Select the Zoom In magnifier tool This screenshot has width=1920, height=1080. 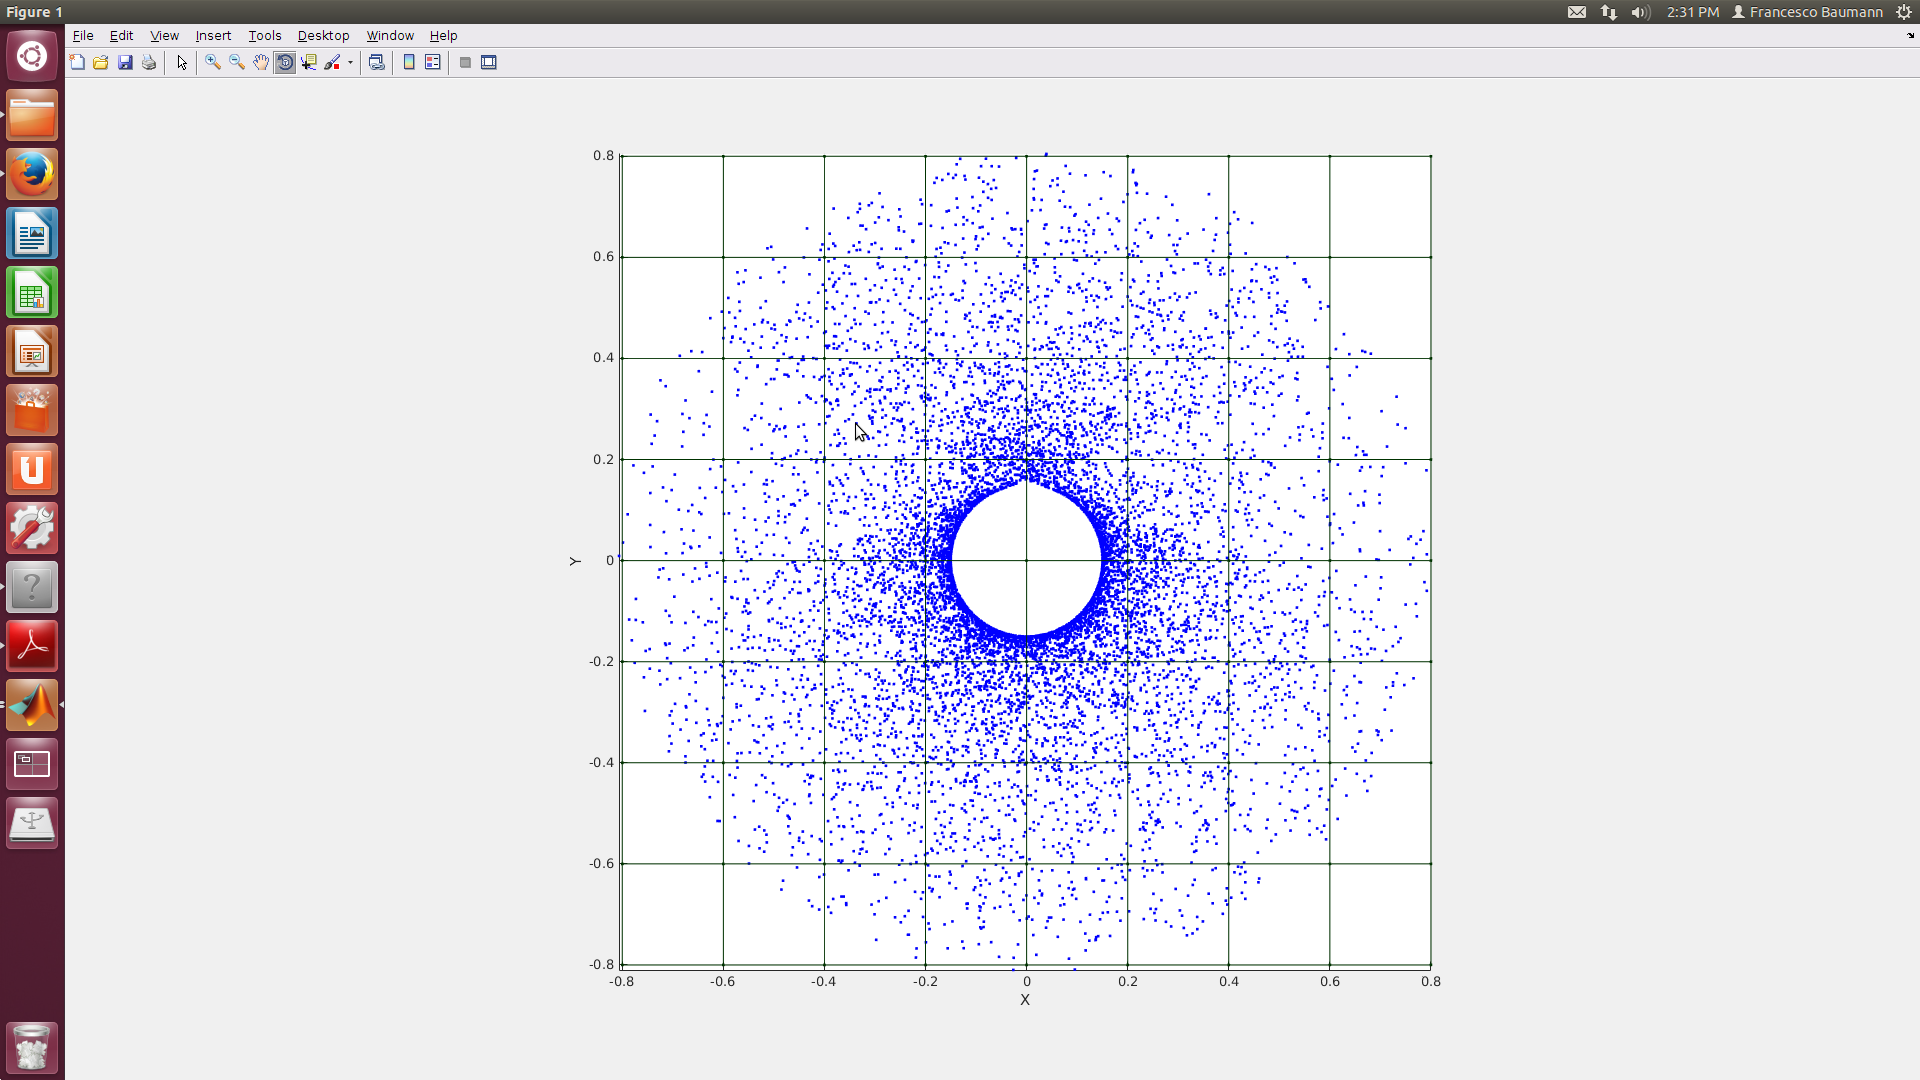(213, 62)
